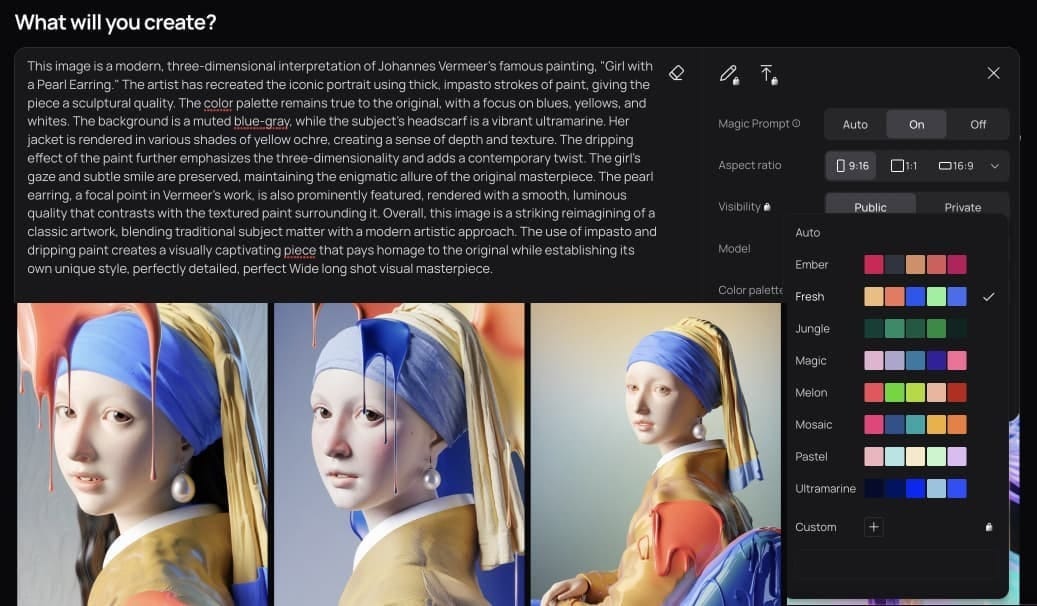Open third generated image seated figure

pos(656,454)
